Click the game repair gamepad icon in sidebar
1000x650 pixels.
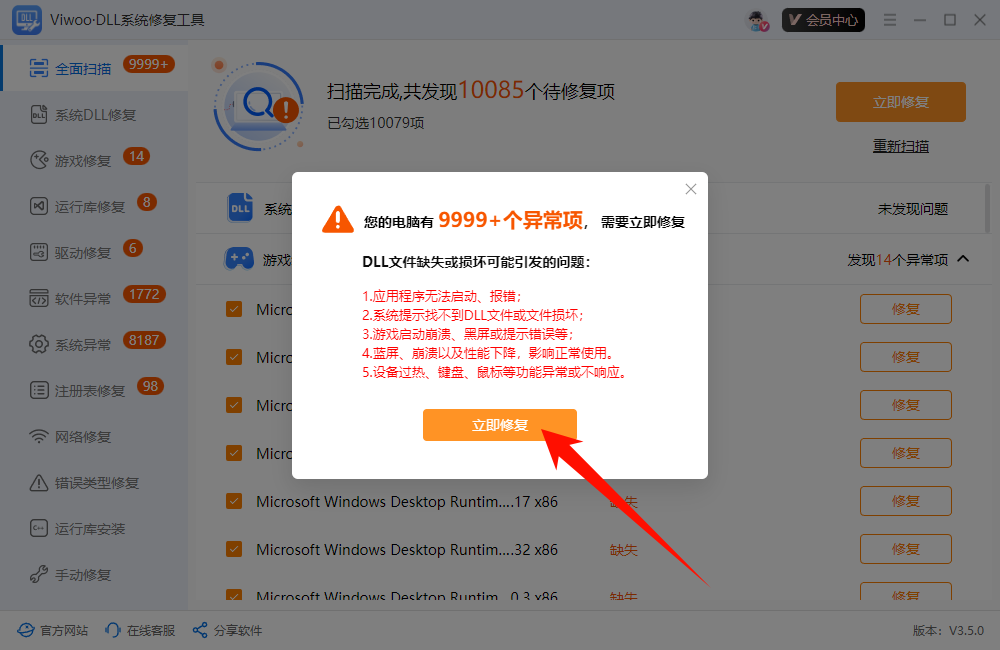click(39, 161)
